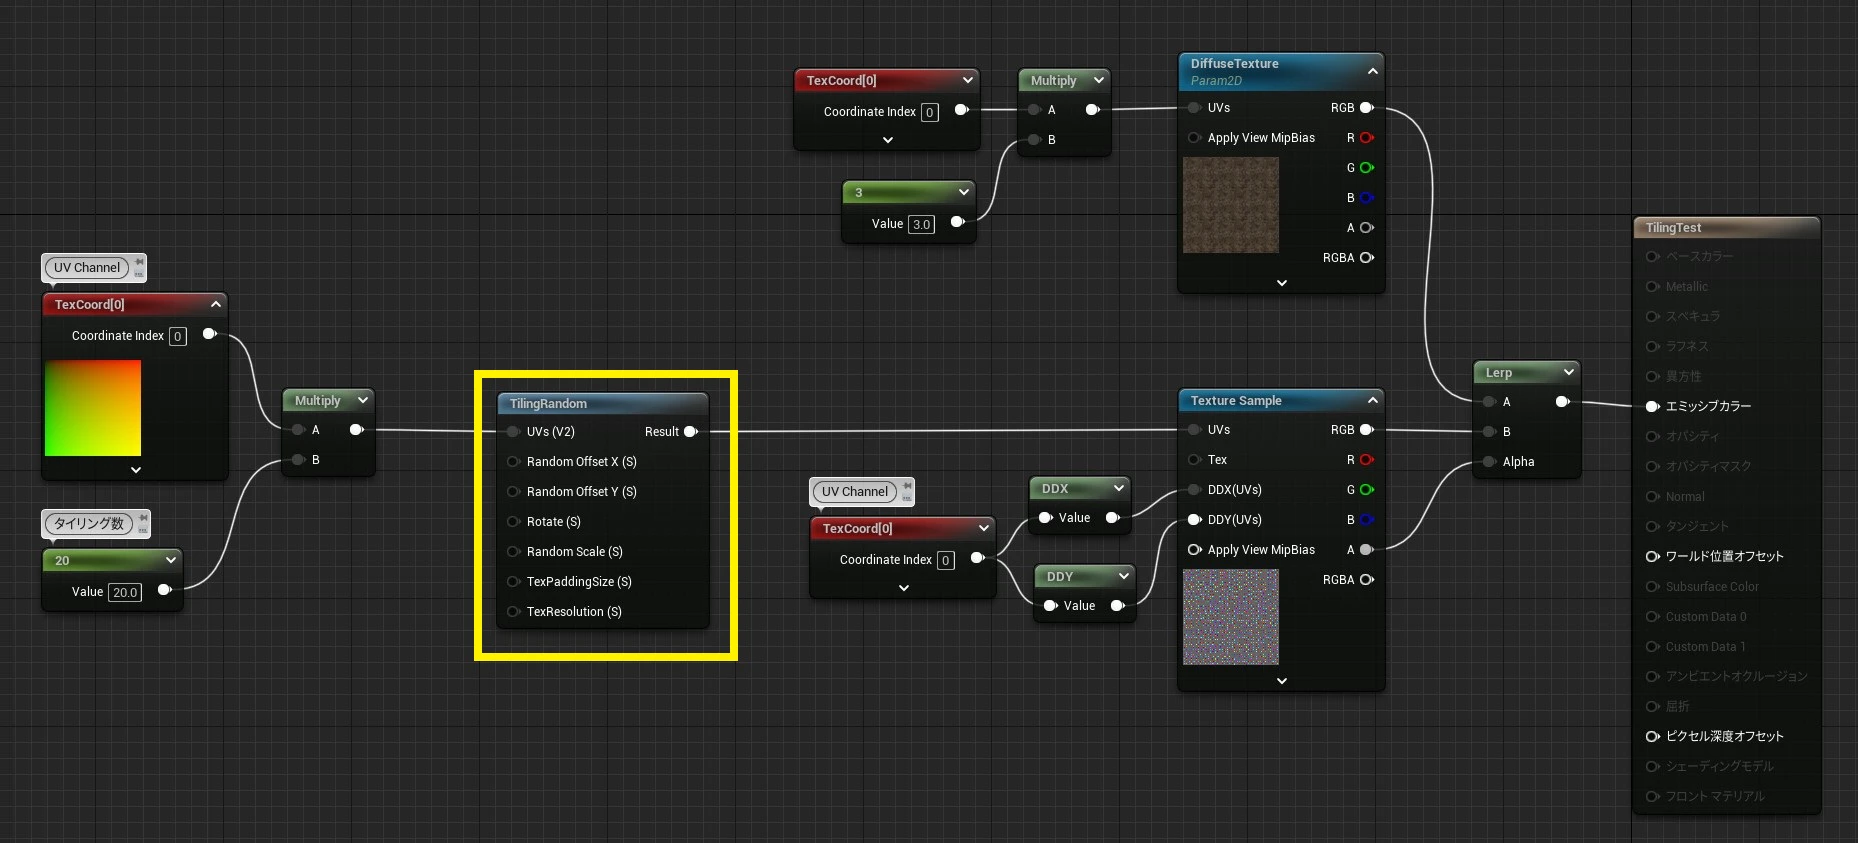This screenshot has width=1858, height=843.
Task: Click the Subsurface Color input label
Action: click(x=1712, y=586)
